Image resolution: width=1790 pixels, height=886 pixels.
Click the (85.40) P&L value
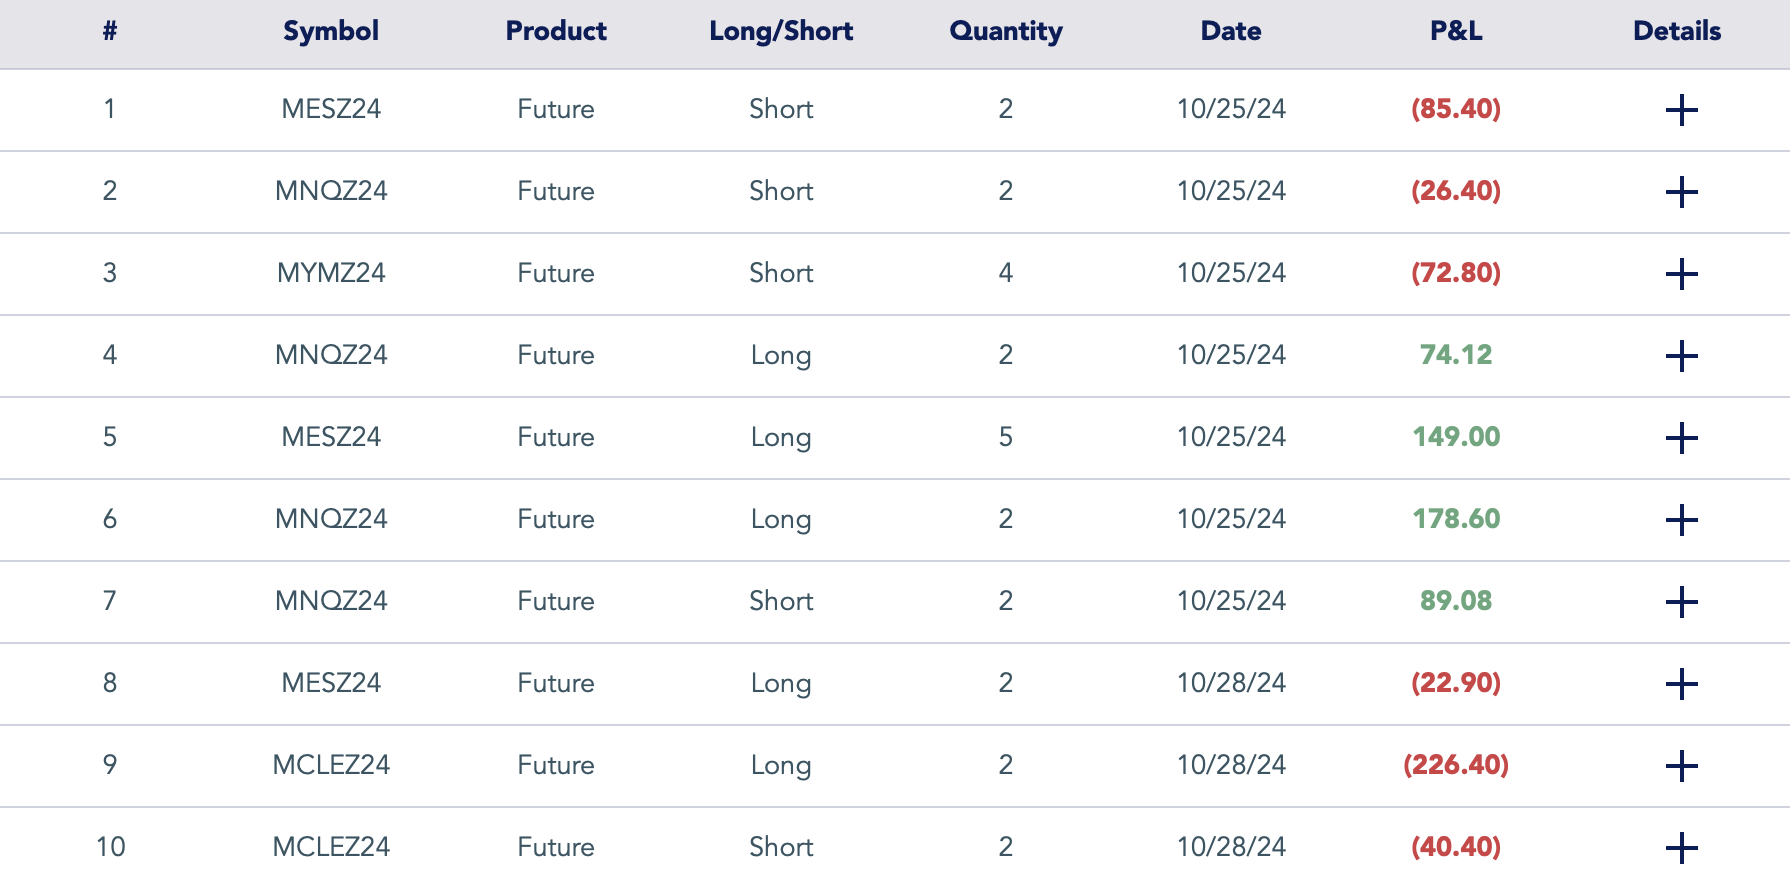coord(1455,109)
